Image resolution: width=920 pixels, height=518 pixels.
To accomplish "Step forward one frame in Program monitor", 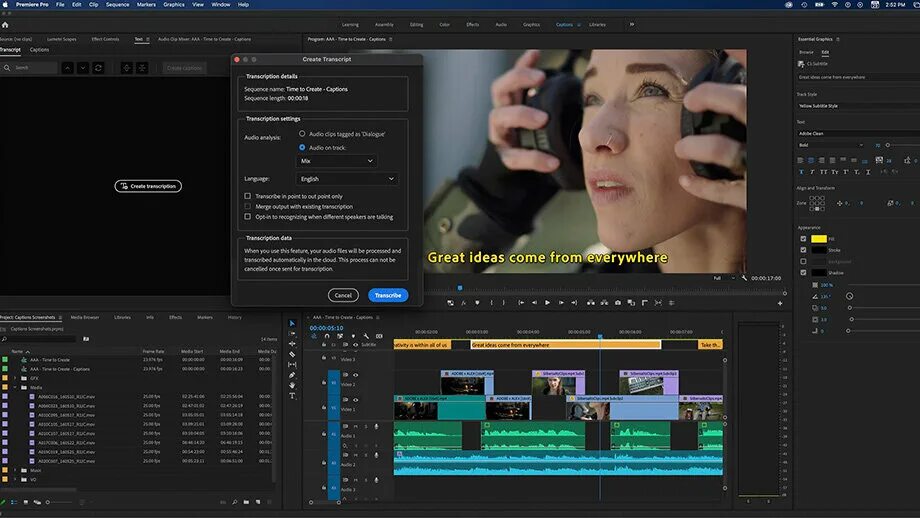I will pyautogui.click(x=561, y=303).
